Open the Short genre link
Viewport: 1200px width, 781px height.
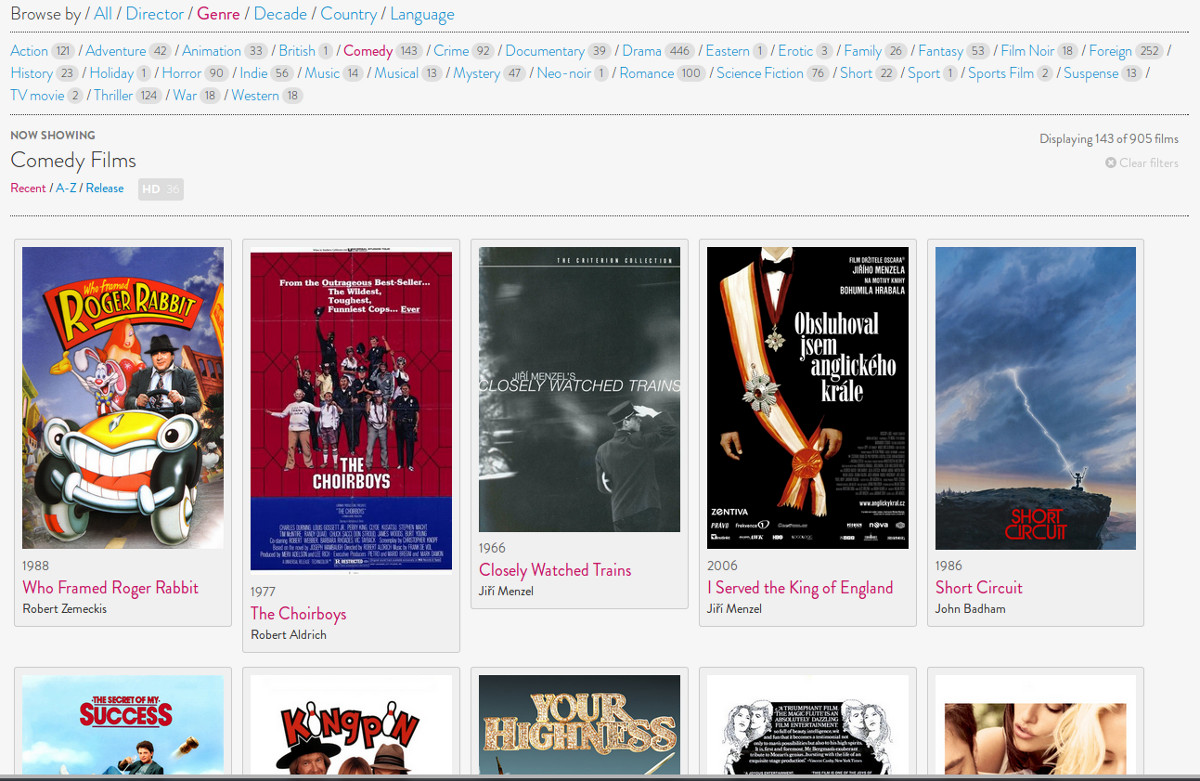856,73
